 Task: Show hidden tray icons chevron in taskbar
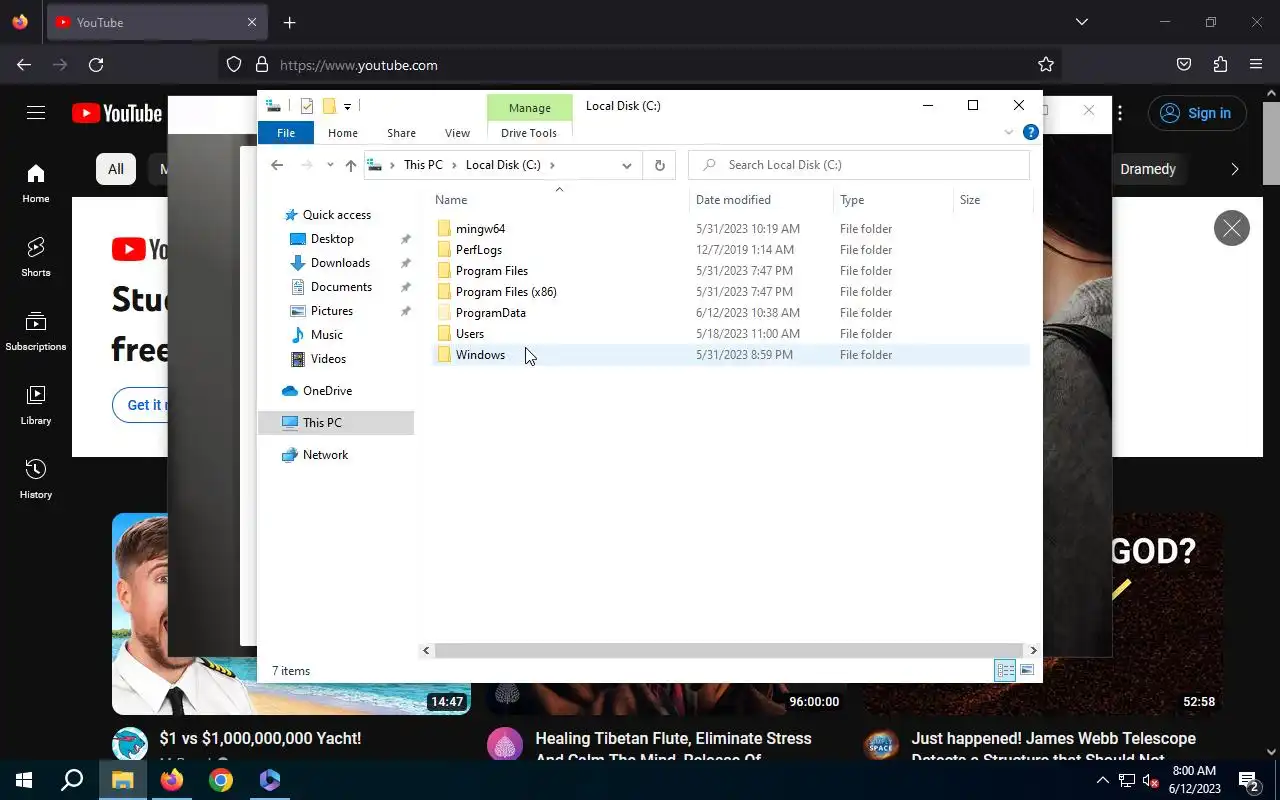click(1102, 780)
